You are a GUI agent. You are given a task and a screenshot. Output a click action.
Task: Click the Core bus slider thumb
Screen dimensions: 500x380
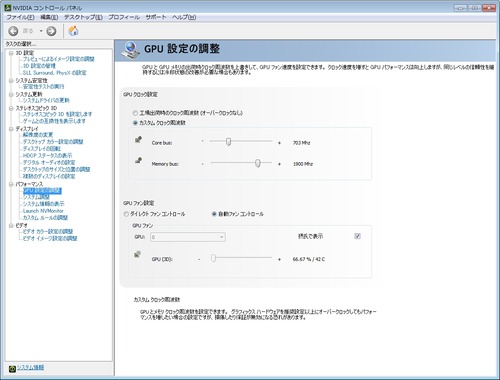228,142
